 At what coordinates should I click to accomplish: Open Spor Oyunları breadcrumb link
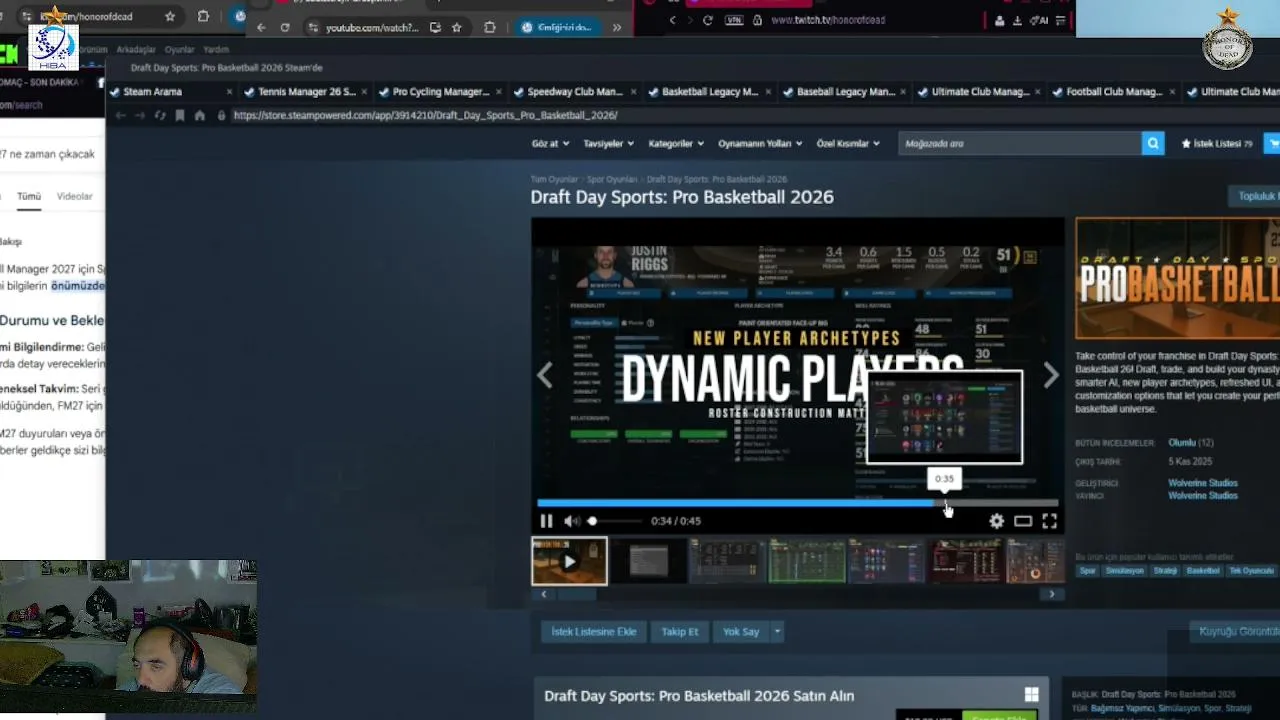(613, 180)
